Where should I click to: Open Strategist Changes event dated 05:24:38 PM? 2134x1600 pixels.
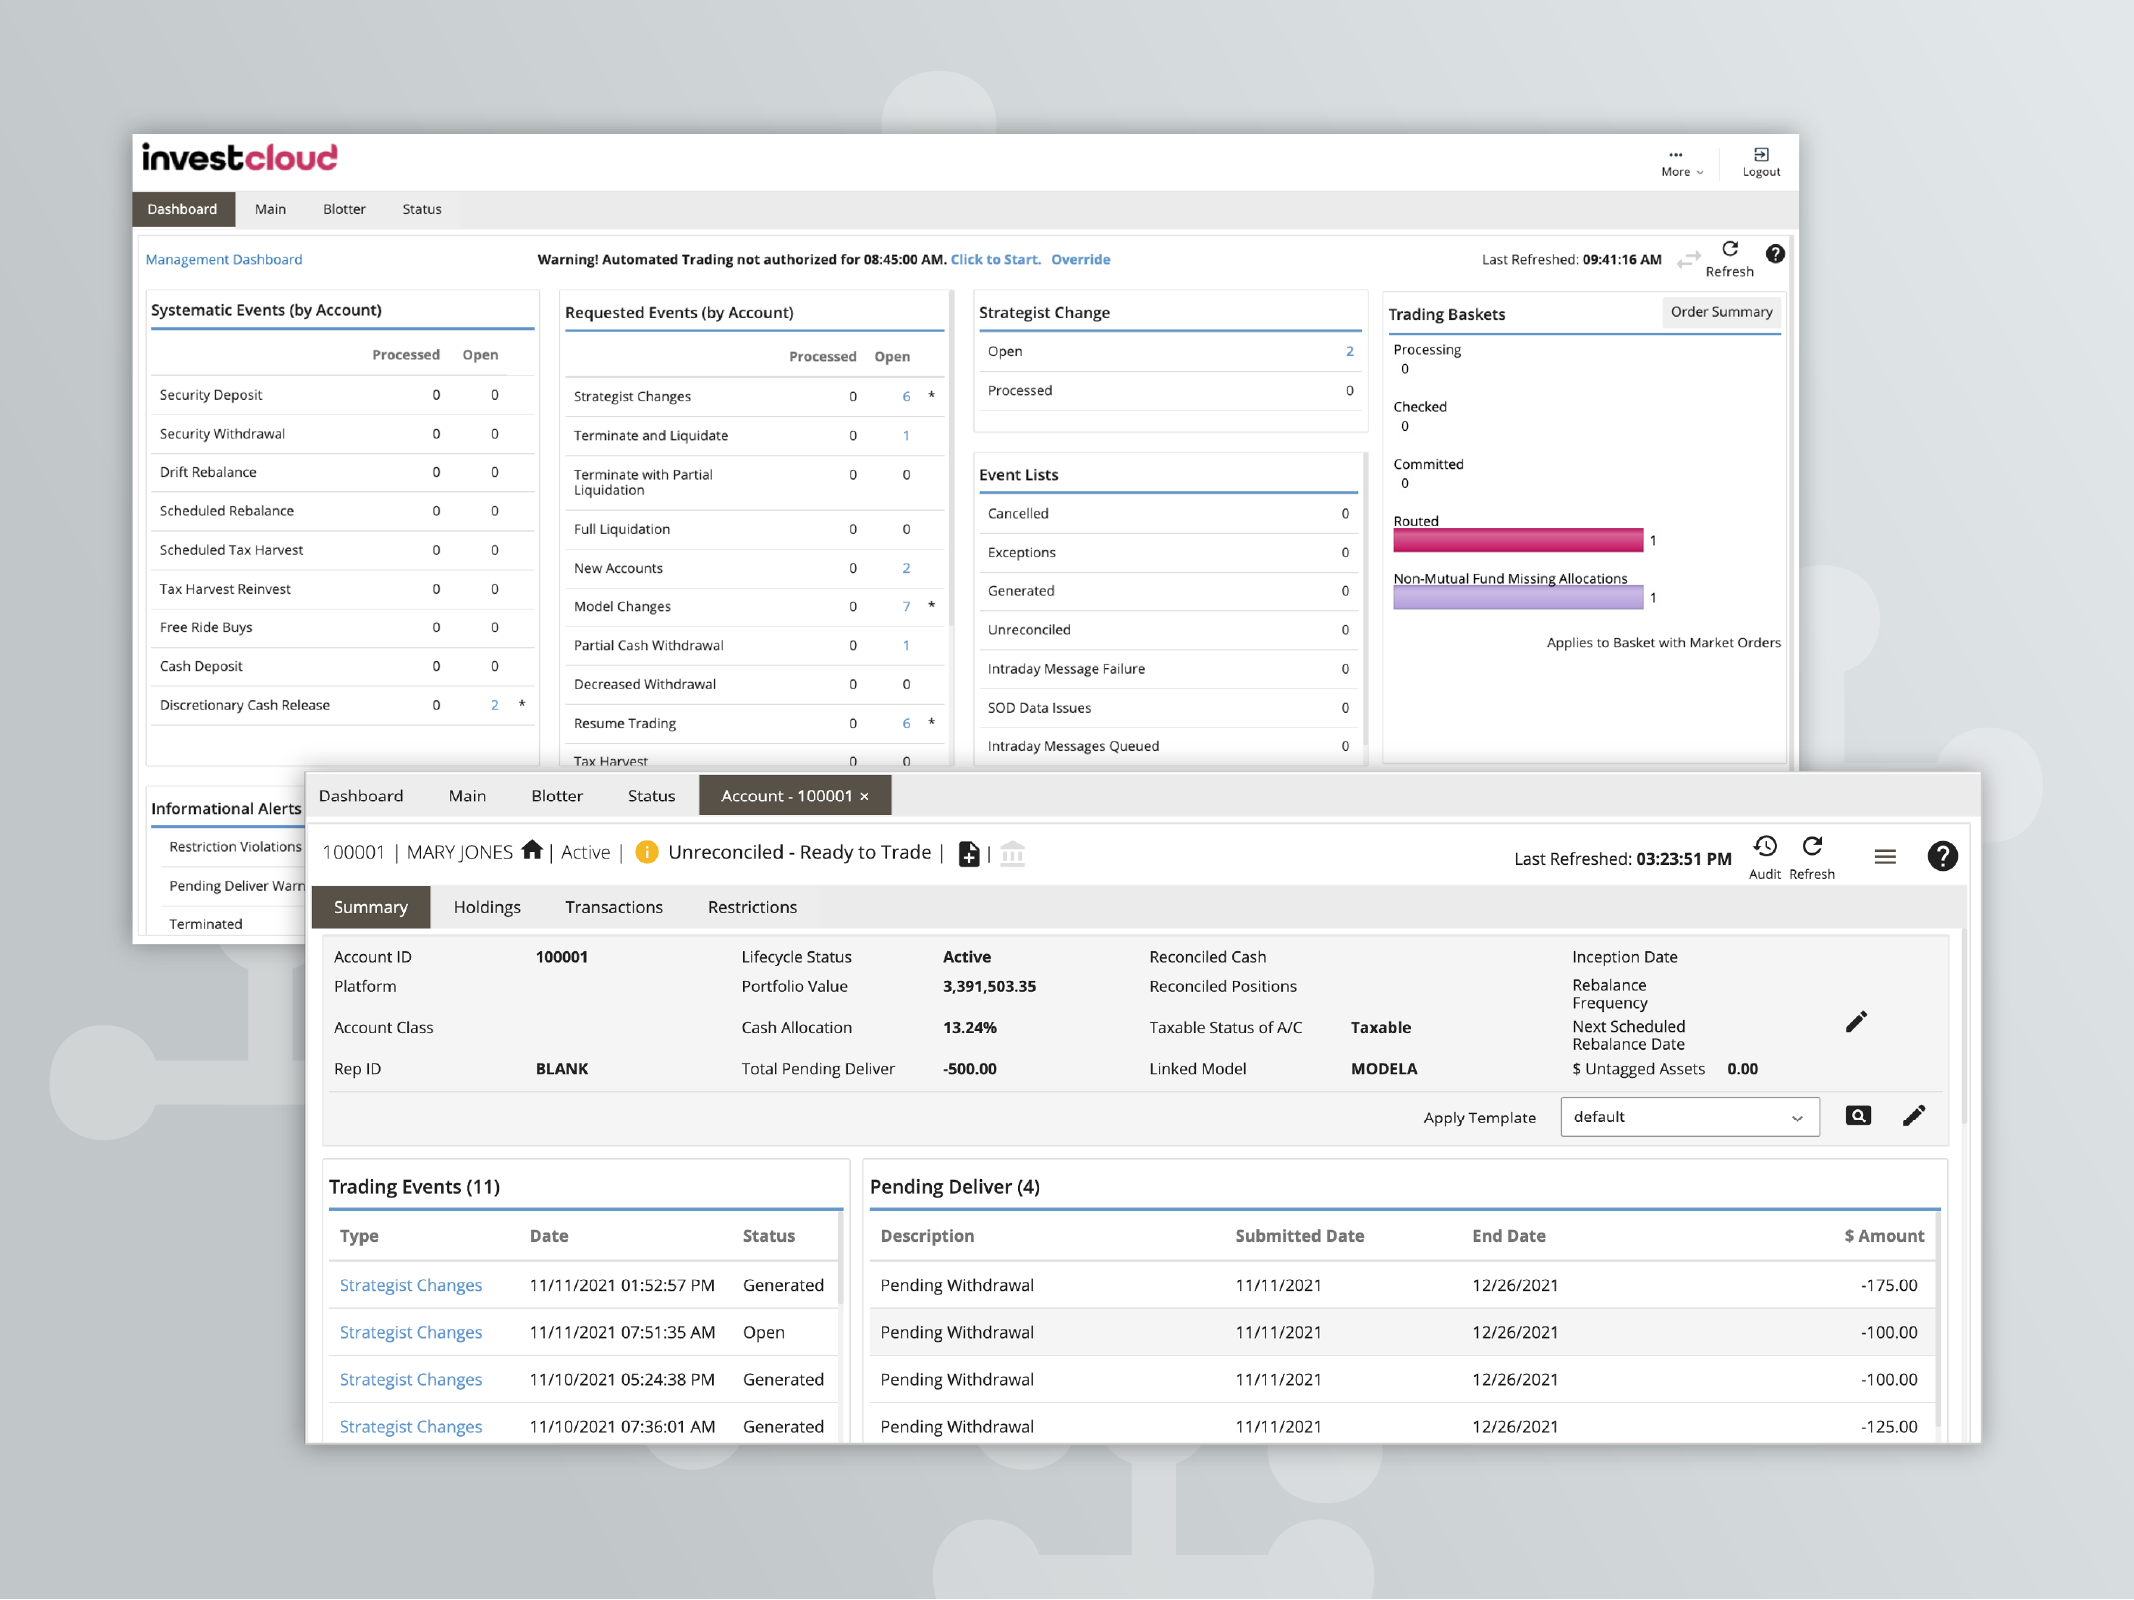(410, 1380)
